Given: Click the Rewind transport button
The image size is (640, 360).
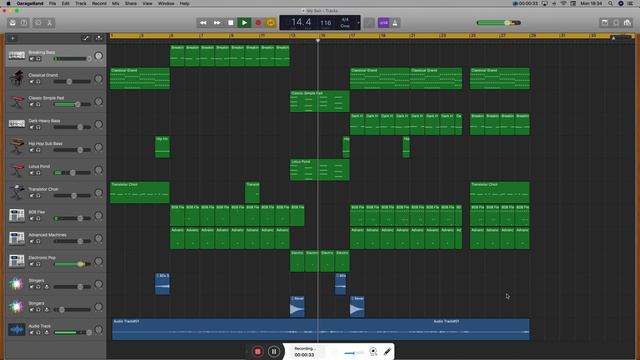Looking at the screenshot, I should [203, 23].
